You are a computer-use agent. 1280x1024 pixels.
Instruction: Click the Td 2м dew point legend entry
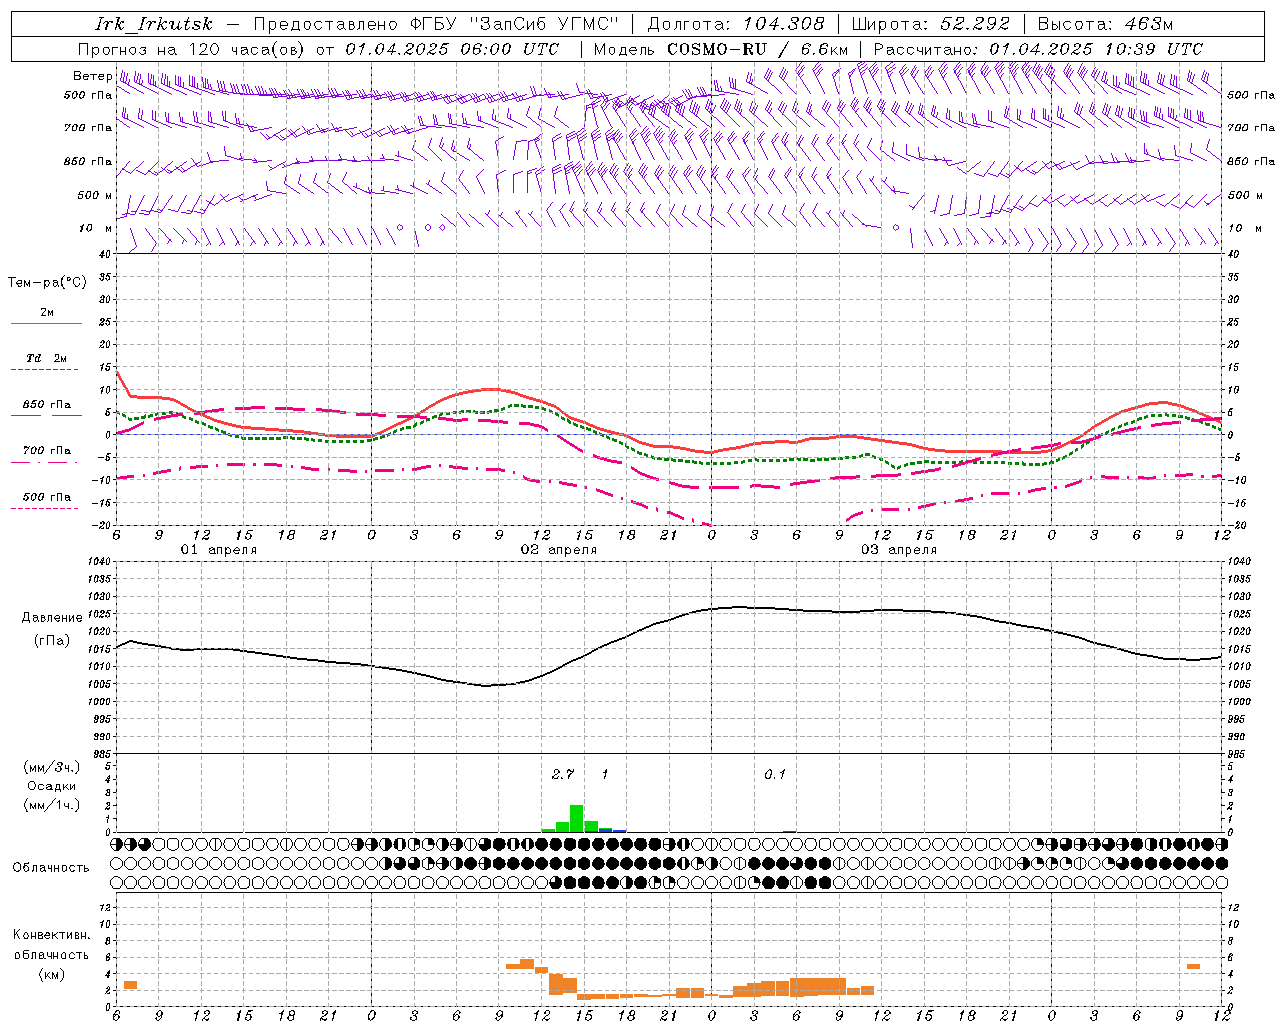coord(46,358)
